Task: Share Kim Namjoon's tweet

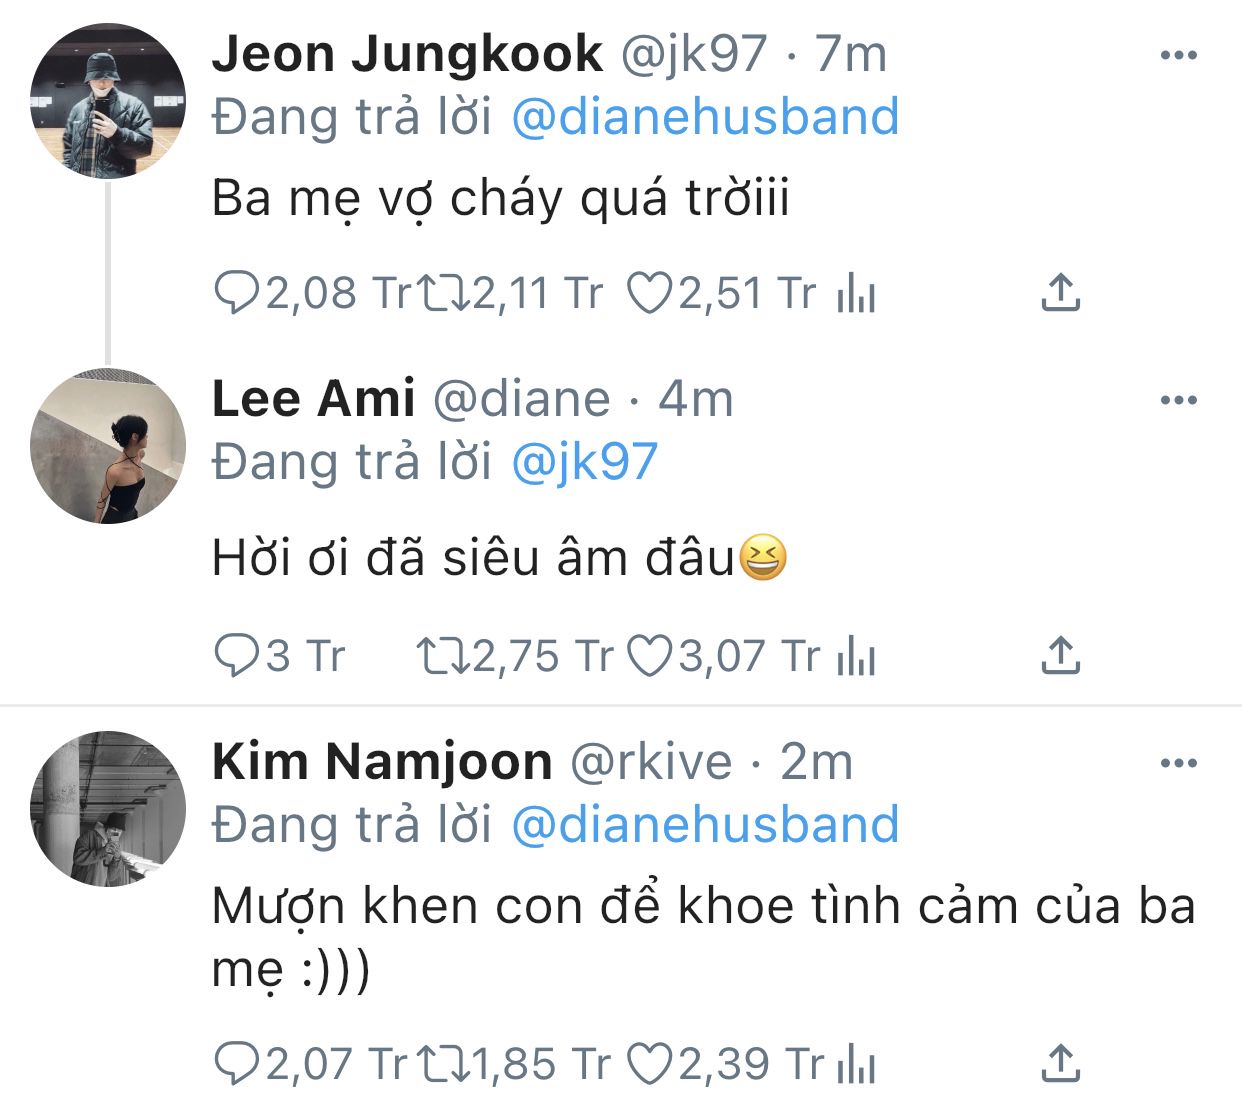Action: [1060, 1063]
